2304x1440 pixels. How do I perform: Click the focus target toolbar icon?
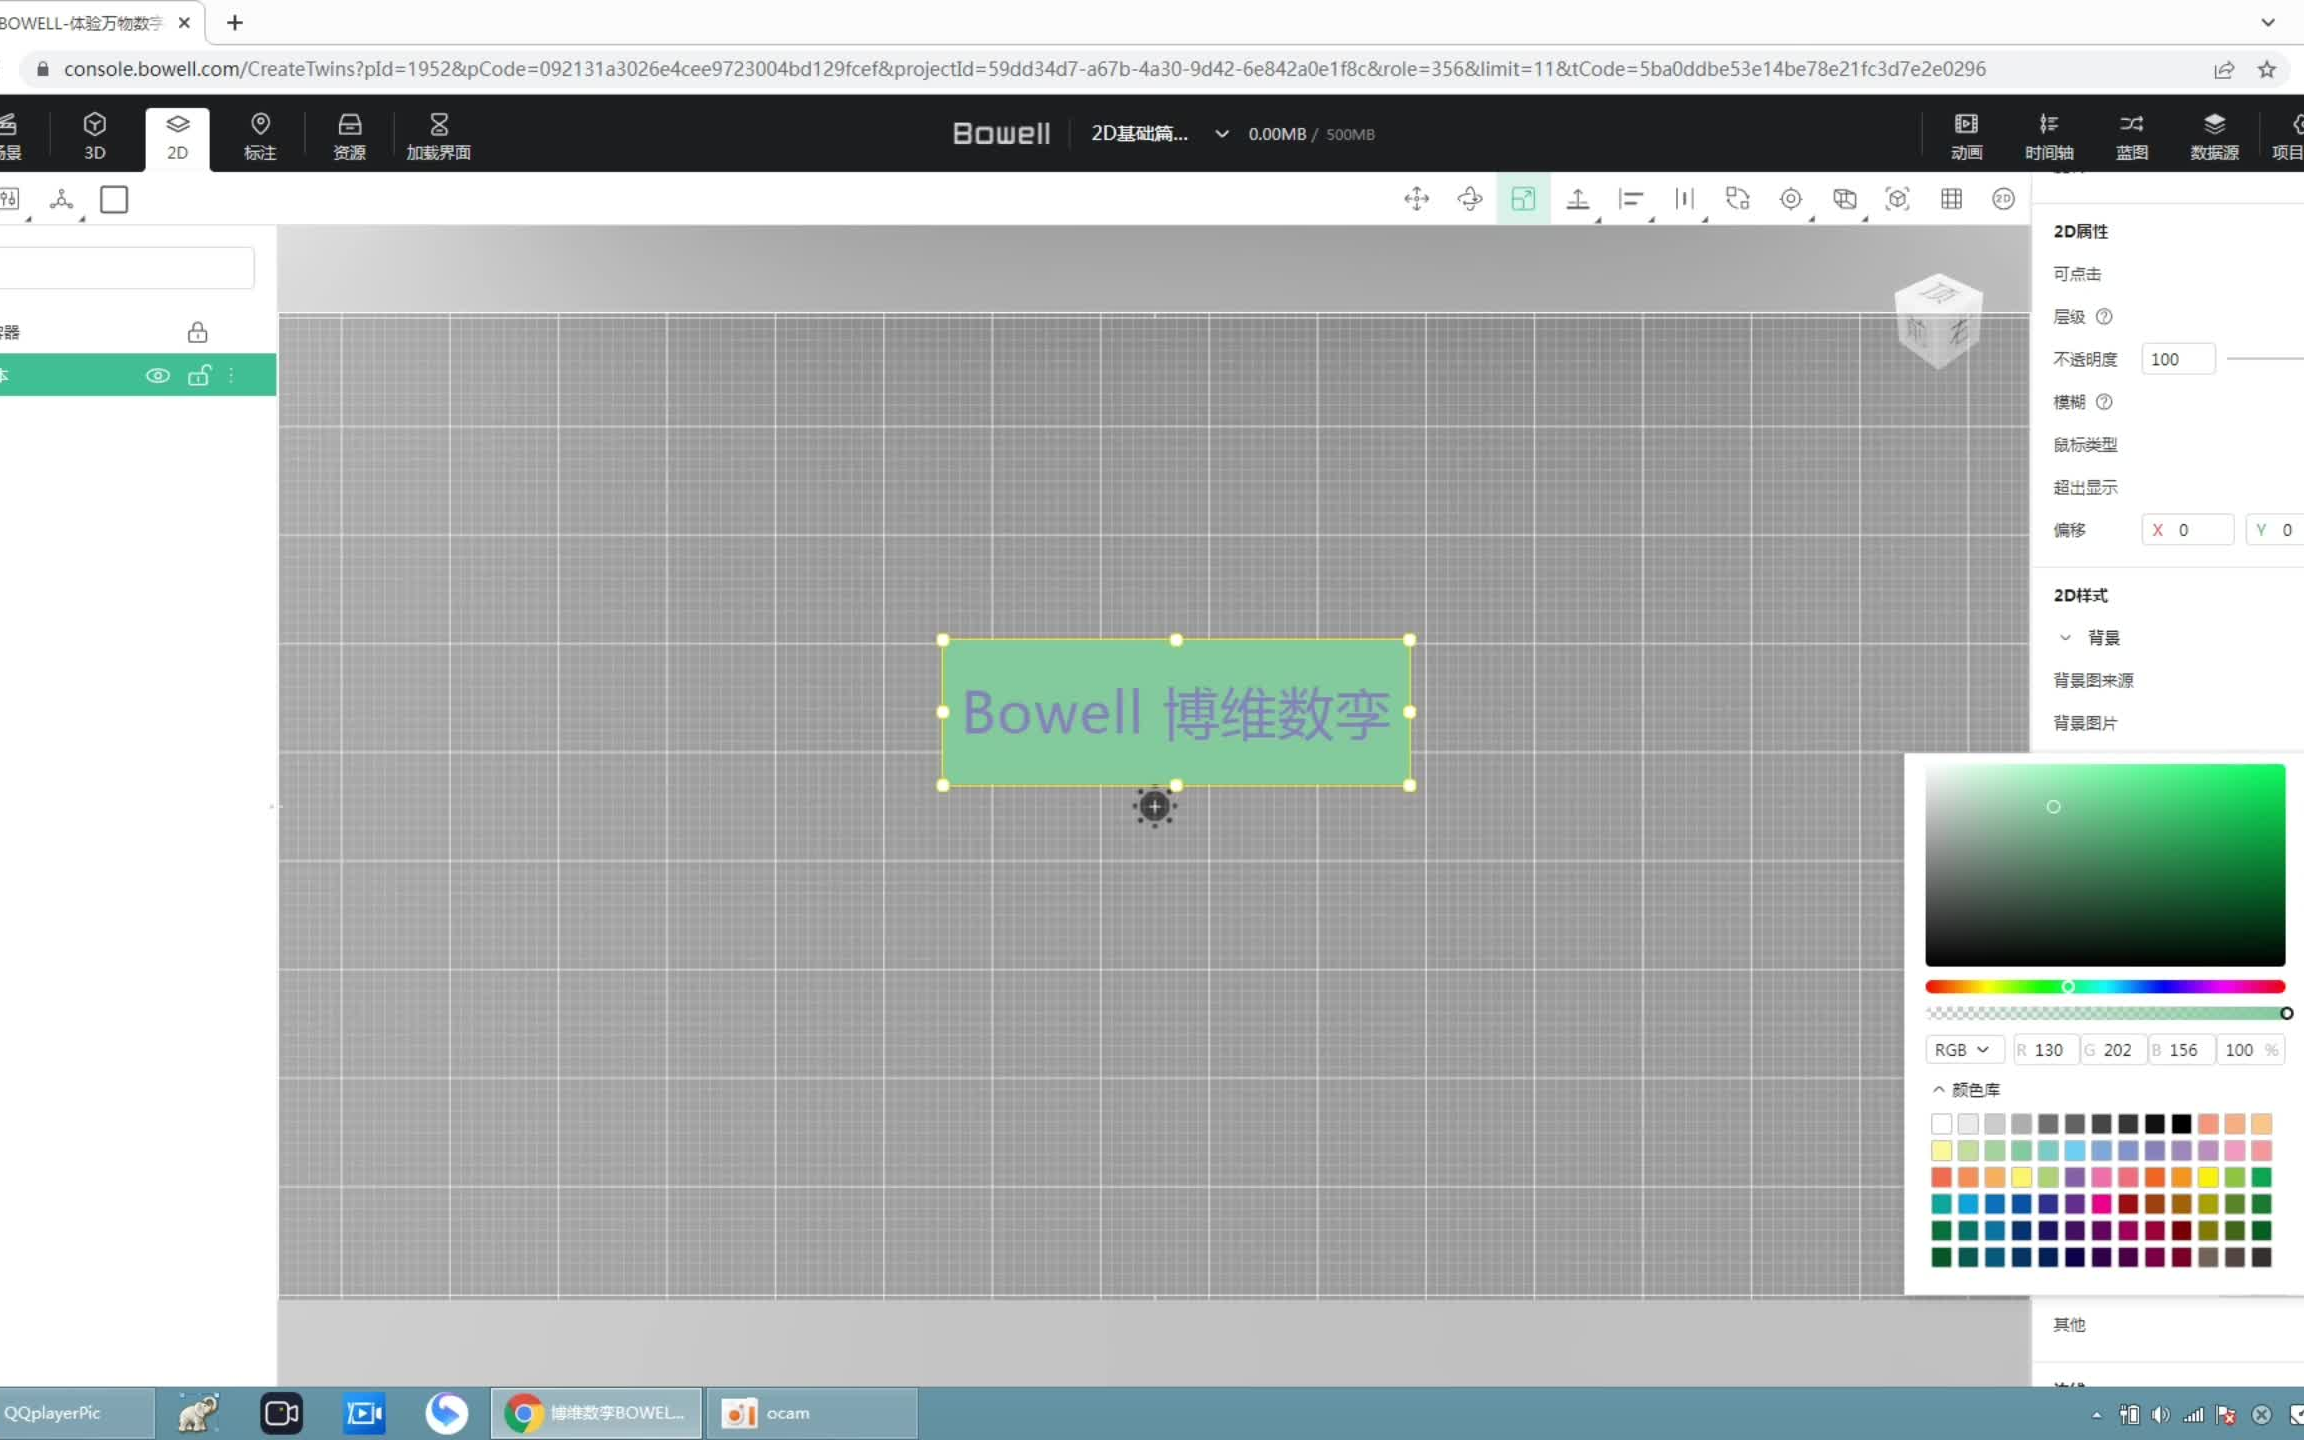[1791, 199]
